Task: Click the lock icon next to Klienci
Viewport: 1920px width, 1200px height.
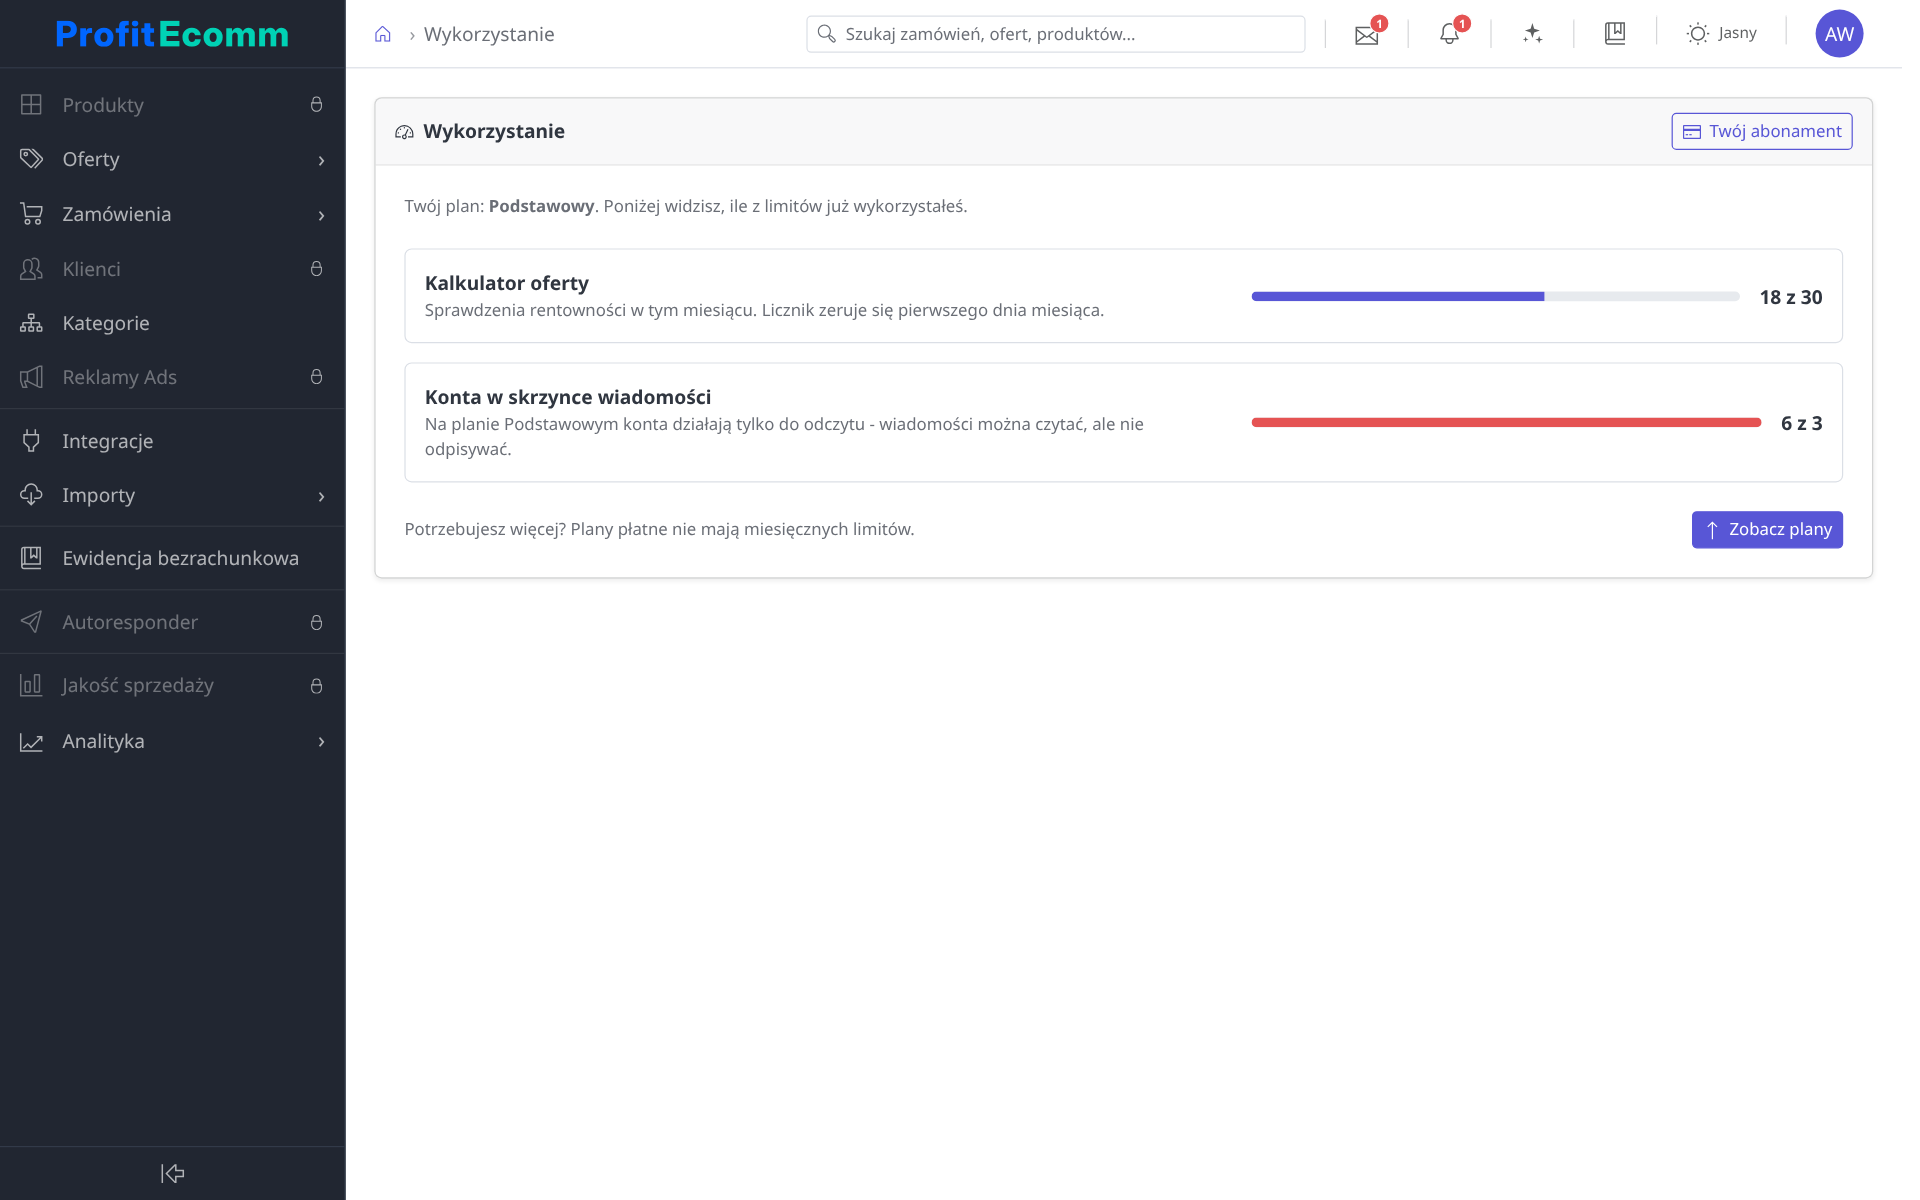Action: 316,269
